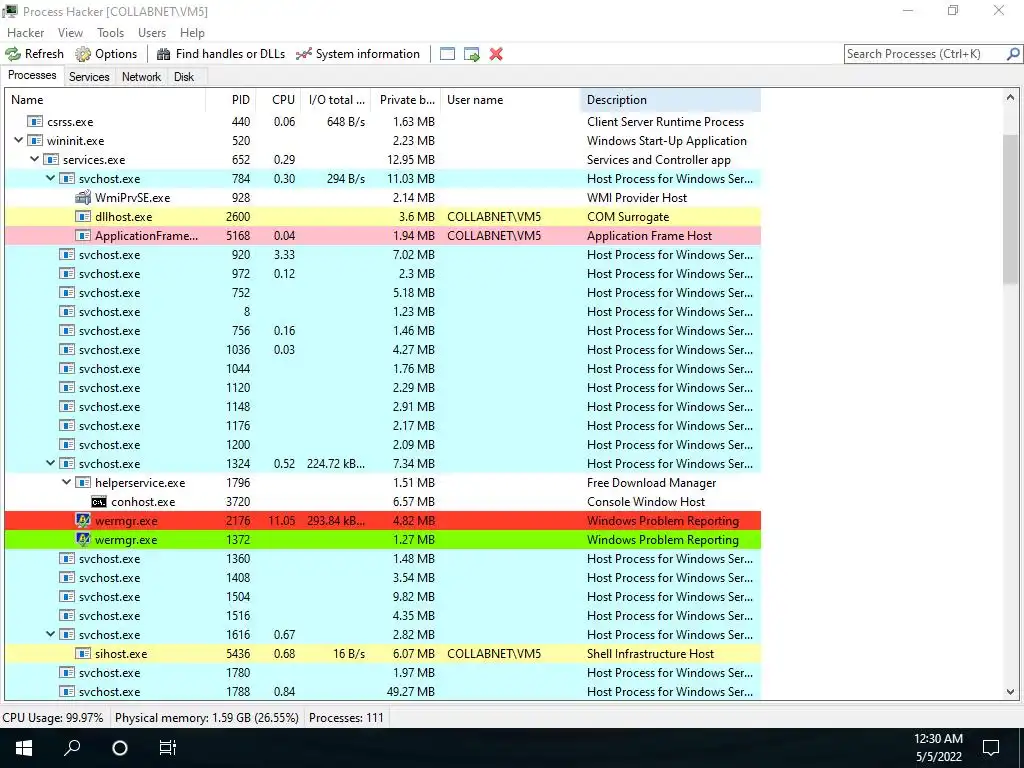Collapse the helperservice.exe tree node
Screen dimensions: 1024x768
[67, 482]
